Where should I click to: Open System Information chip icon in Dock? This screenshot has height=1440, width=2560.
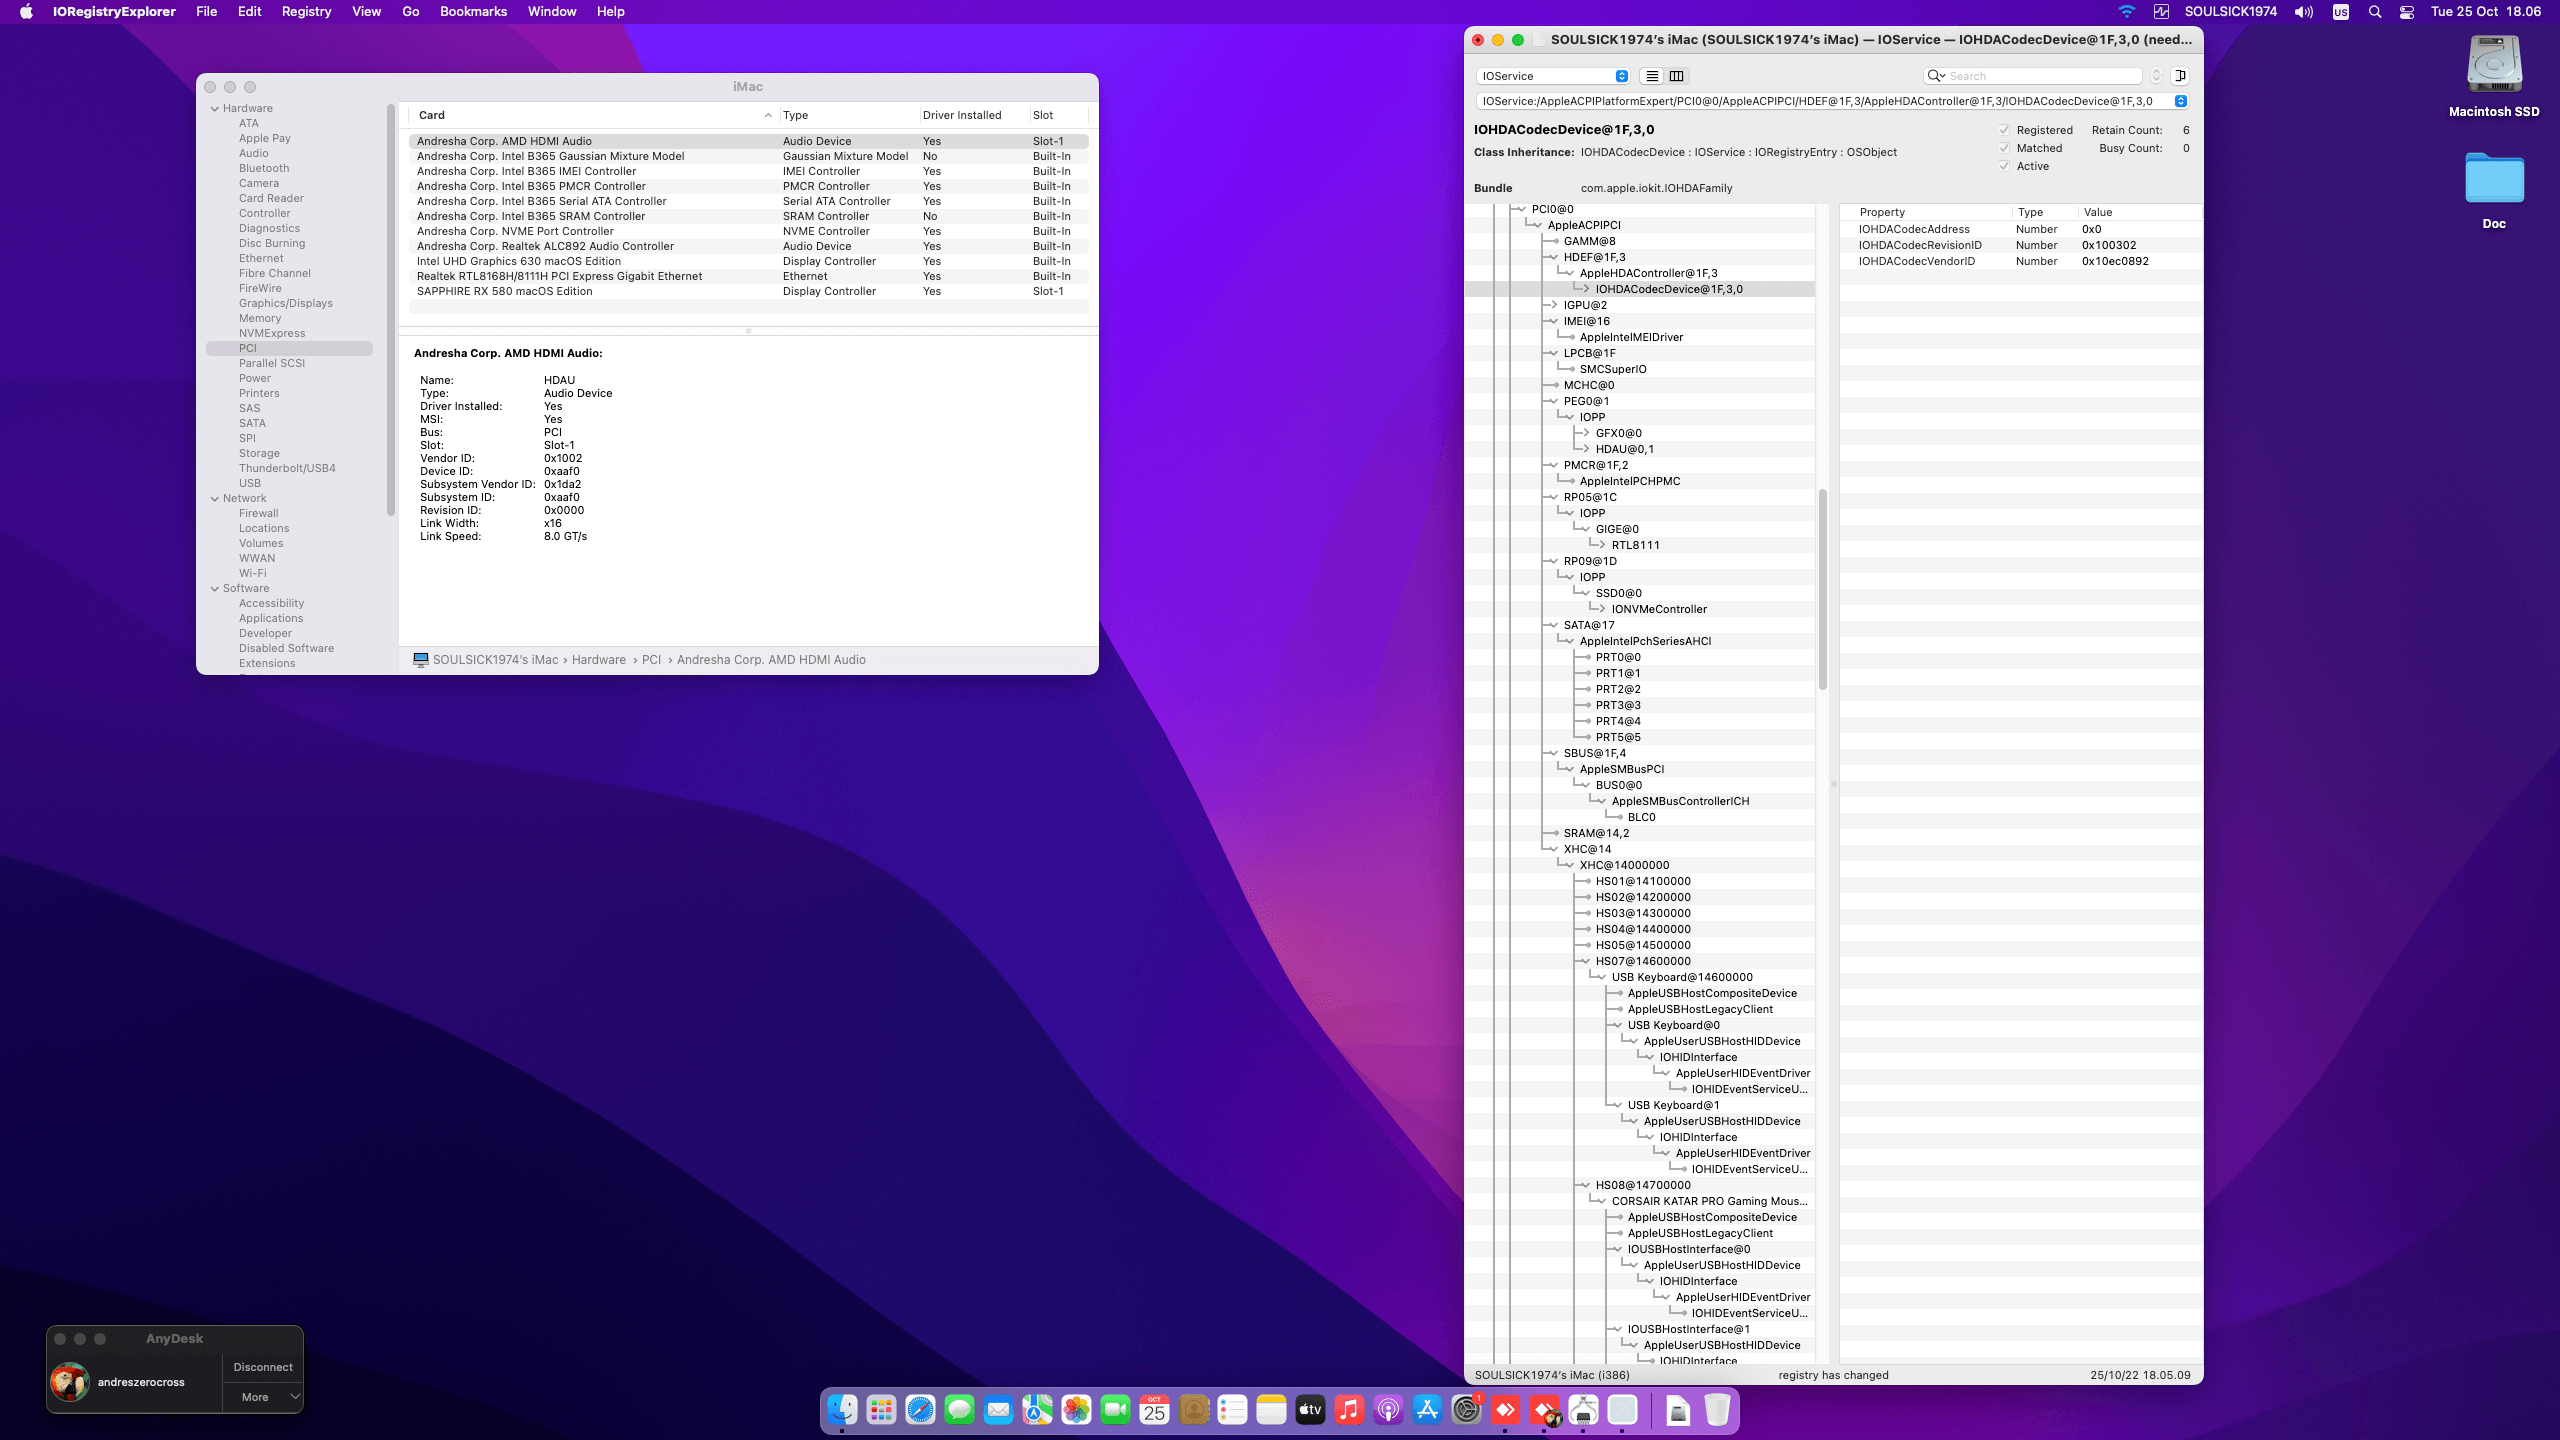(1583, 1410)
